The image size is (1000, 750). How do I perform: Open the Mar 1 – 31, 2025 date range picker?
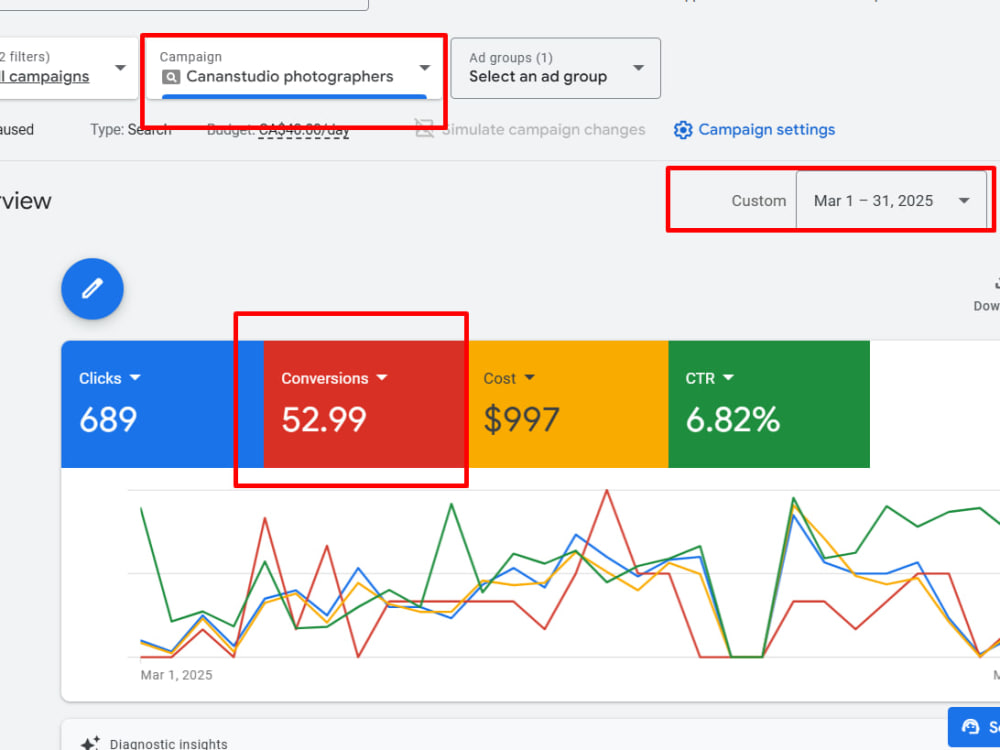click(892, 200)
